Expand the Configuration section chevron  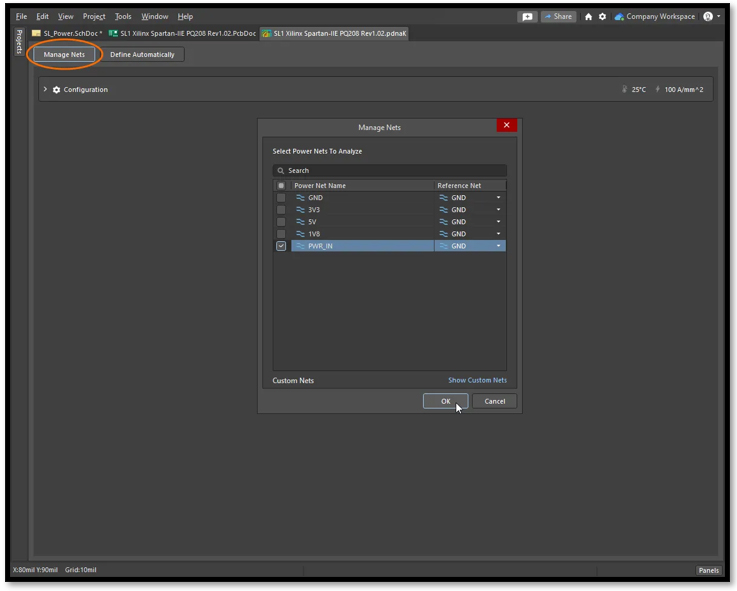pyautogui.click(x=45, y=89)
